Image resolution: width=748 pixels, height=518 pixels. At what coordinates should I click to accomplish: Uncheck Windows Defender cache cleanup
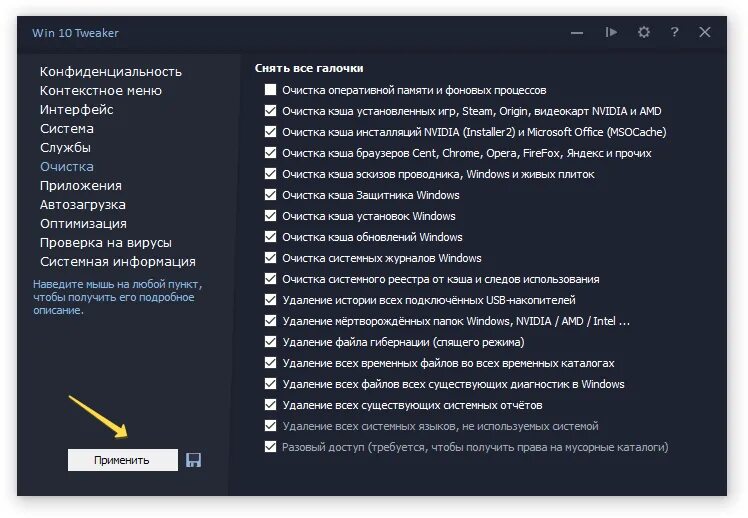click(270, 195)
